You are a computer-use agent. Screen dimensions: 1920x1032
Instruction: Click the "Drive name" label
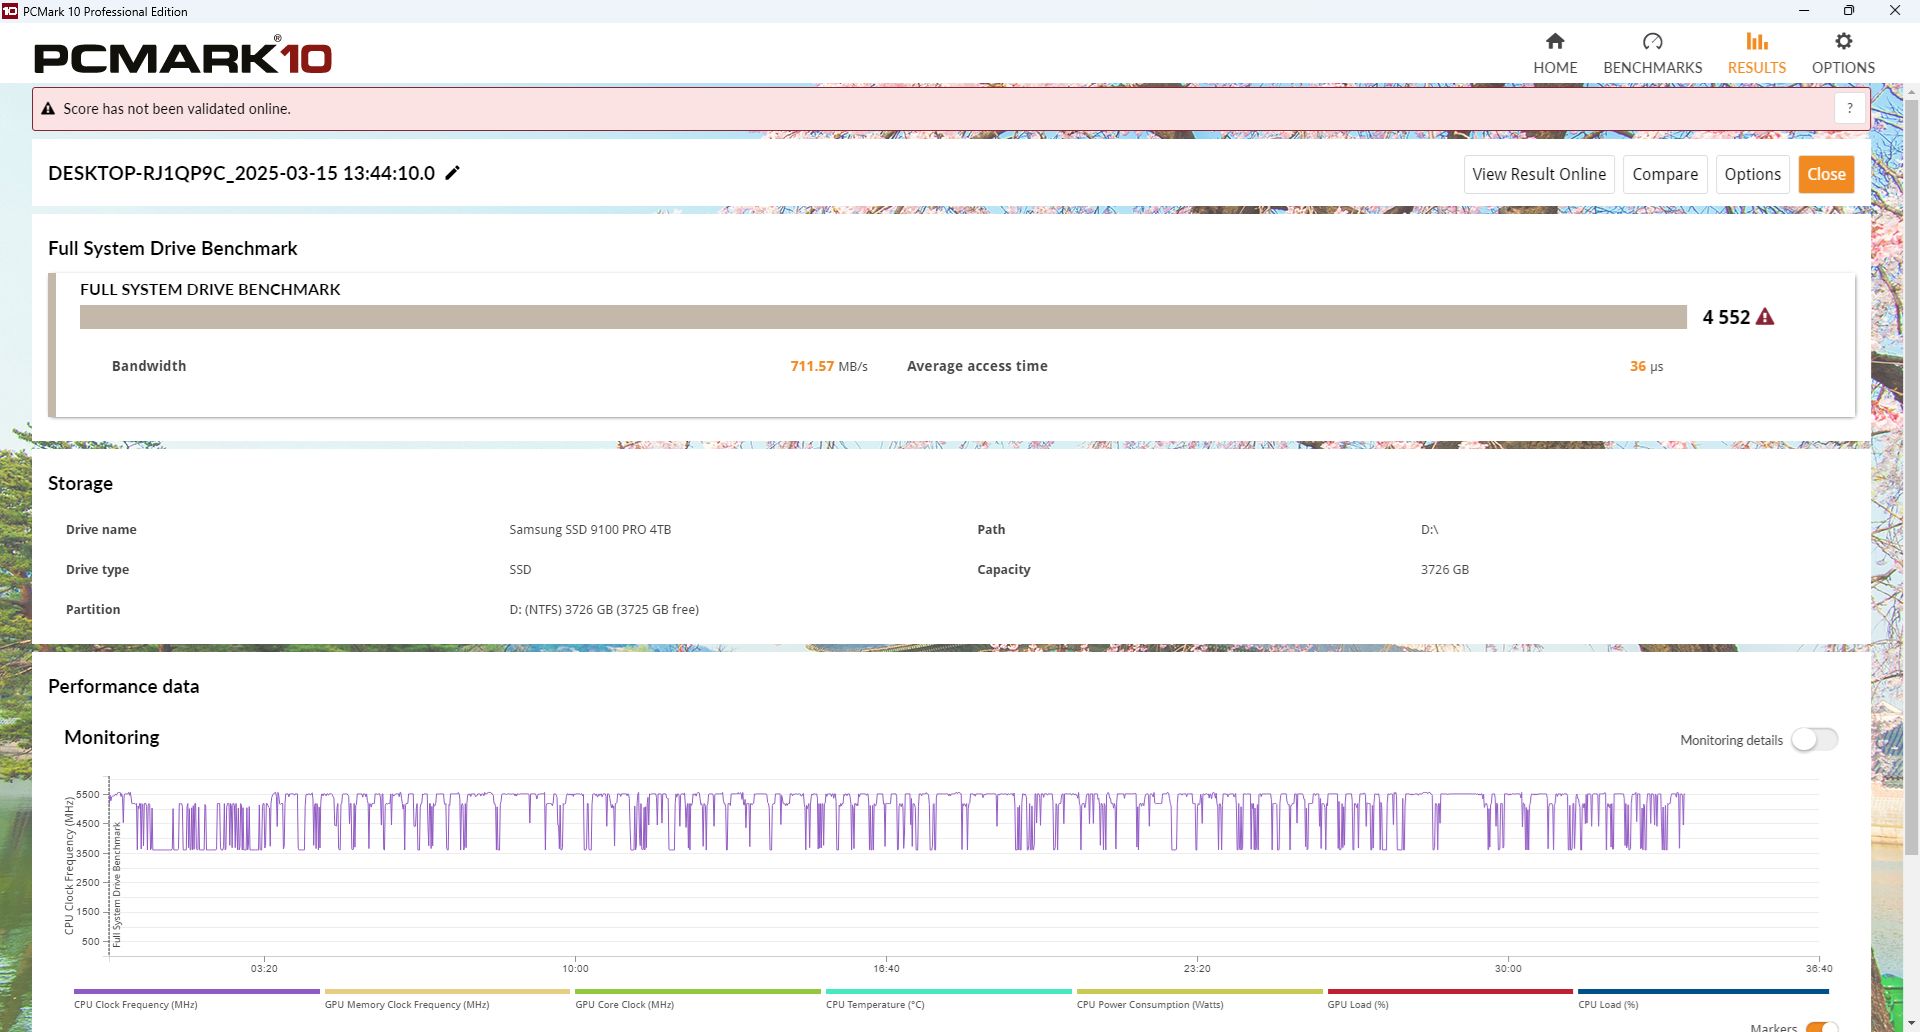click(x=101, y=529)
